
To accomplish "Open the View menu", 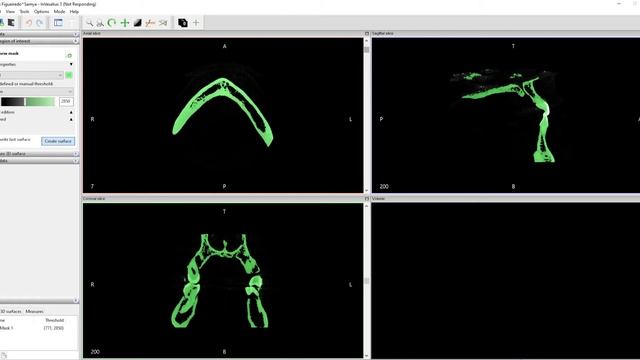I will click(x=10, y=12).
